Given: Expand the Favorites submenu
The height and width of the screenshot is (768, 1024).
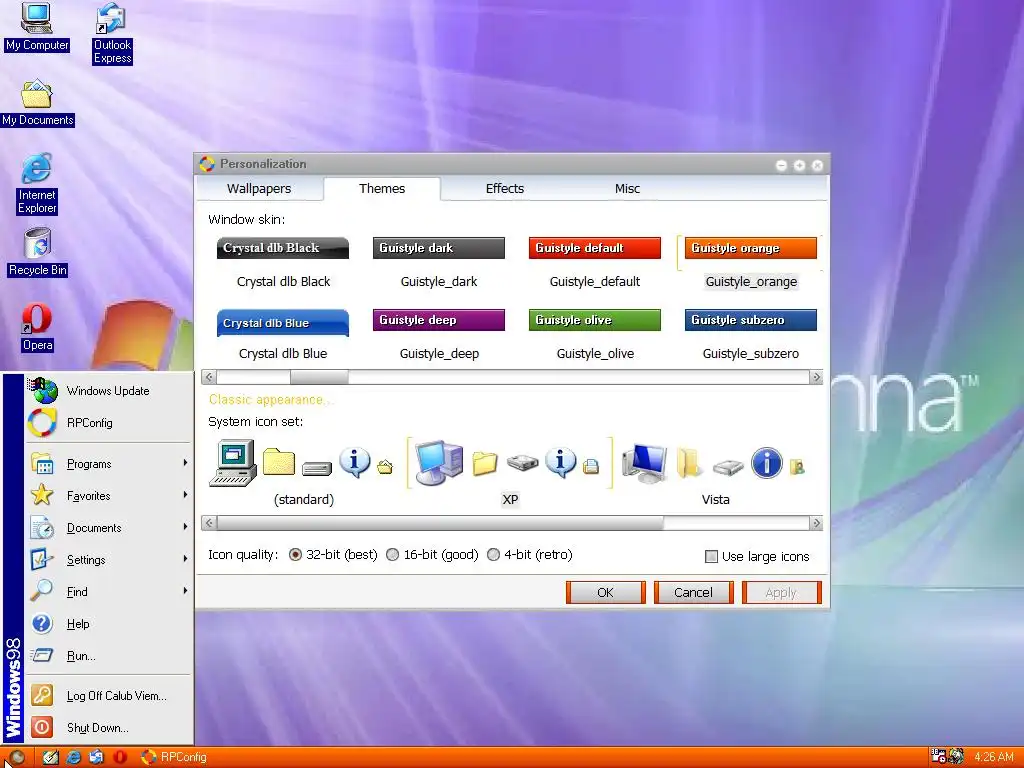Looking at the screenshot, I should 108,496.
